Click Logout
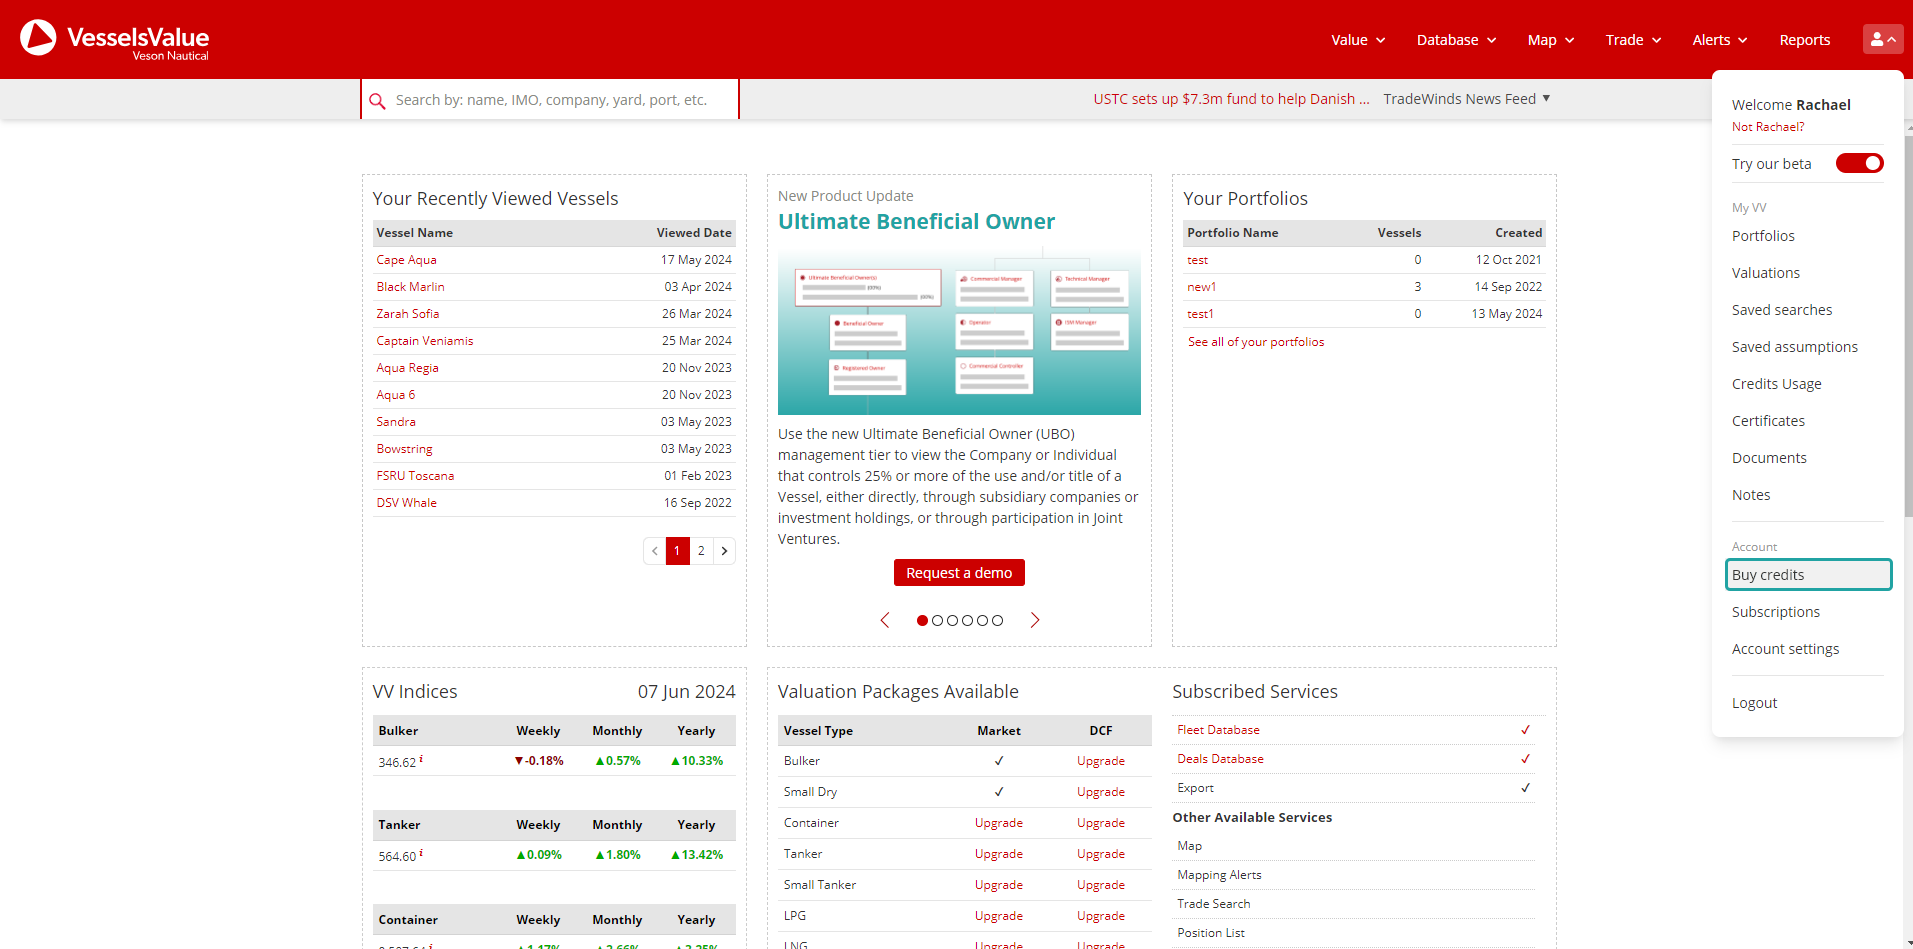This screenshot has height=949, width=1913. 1754,703
